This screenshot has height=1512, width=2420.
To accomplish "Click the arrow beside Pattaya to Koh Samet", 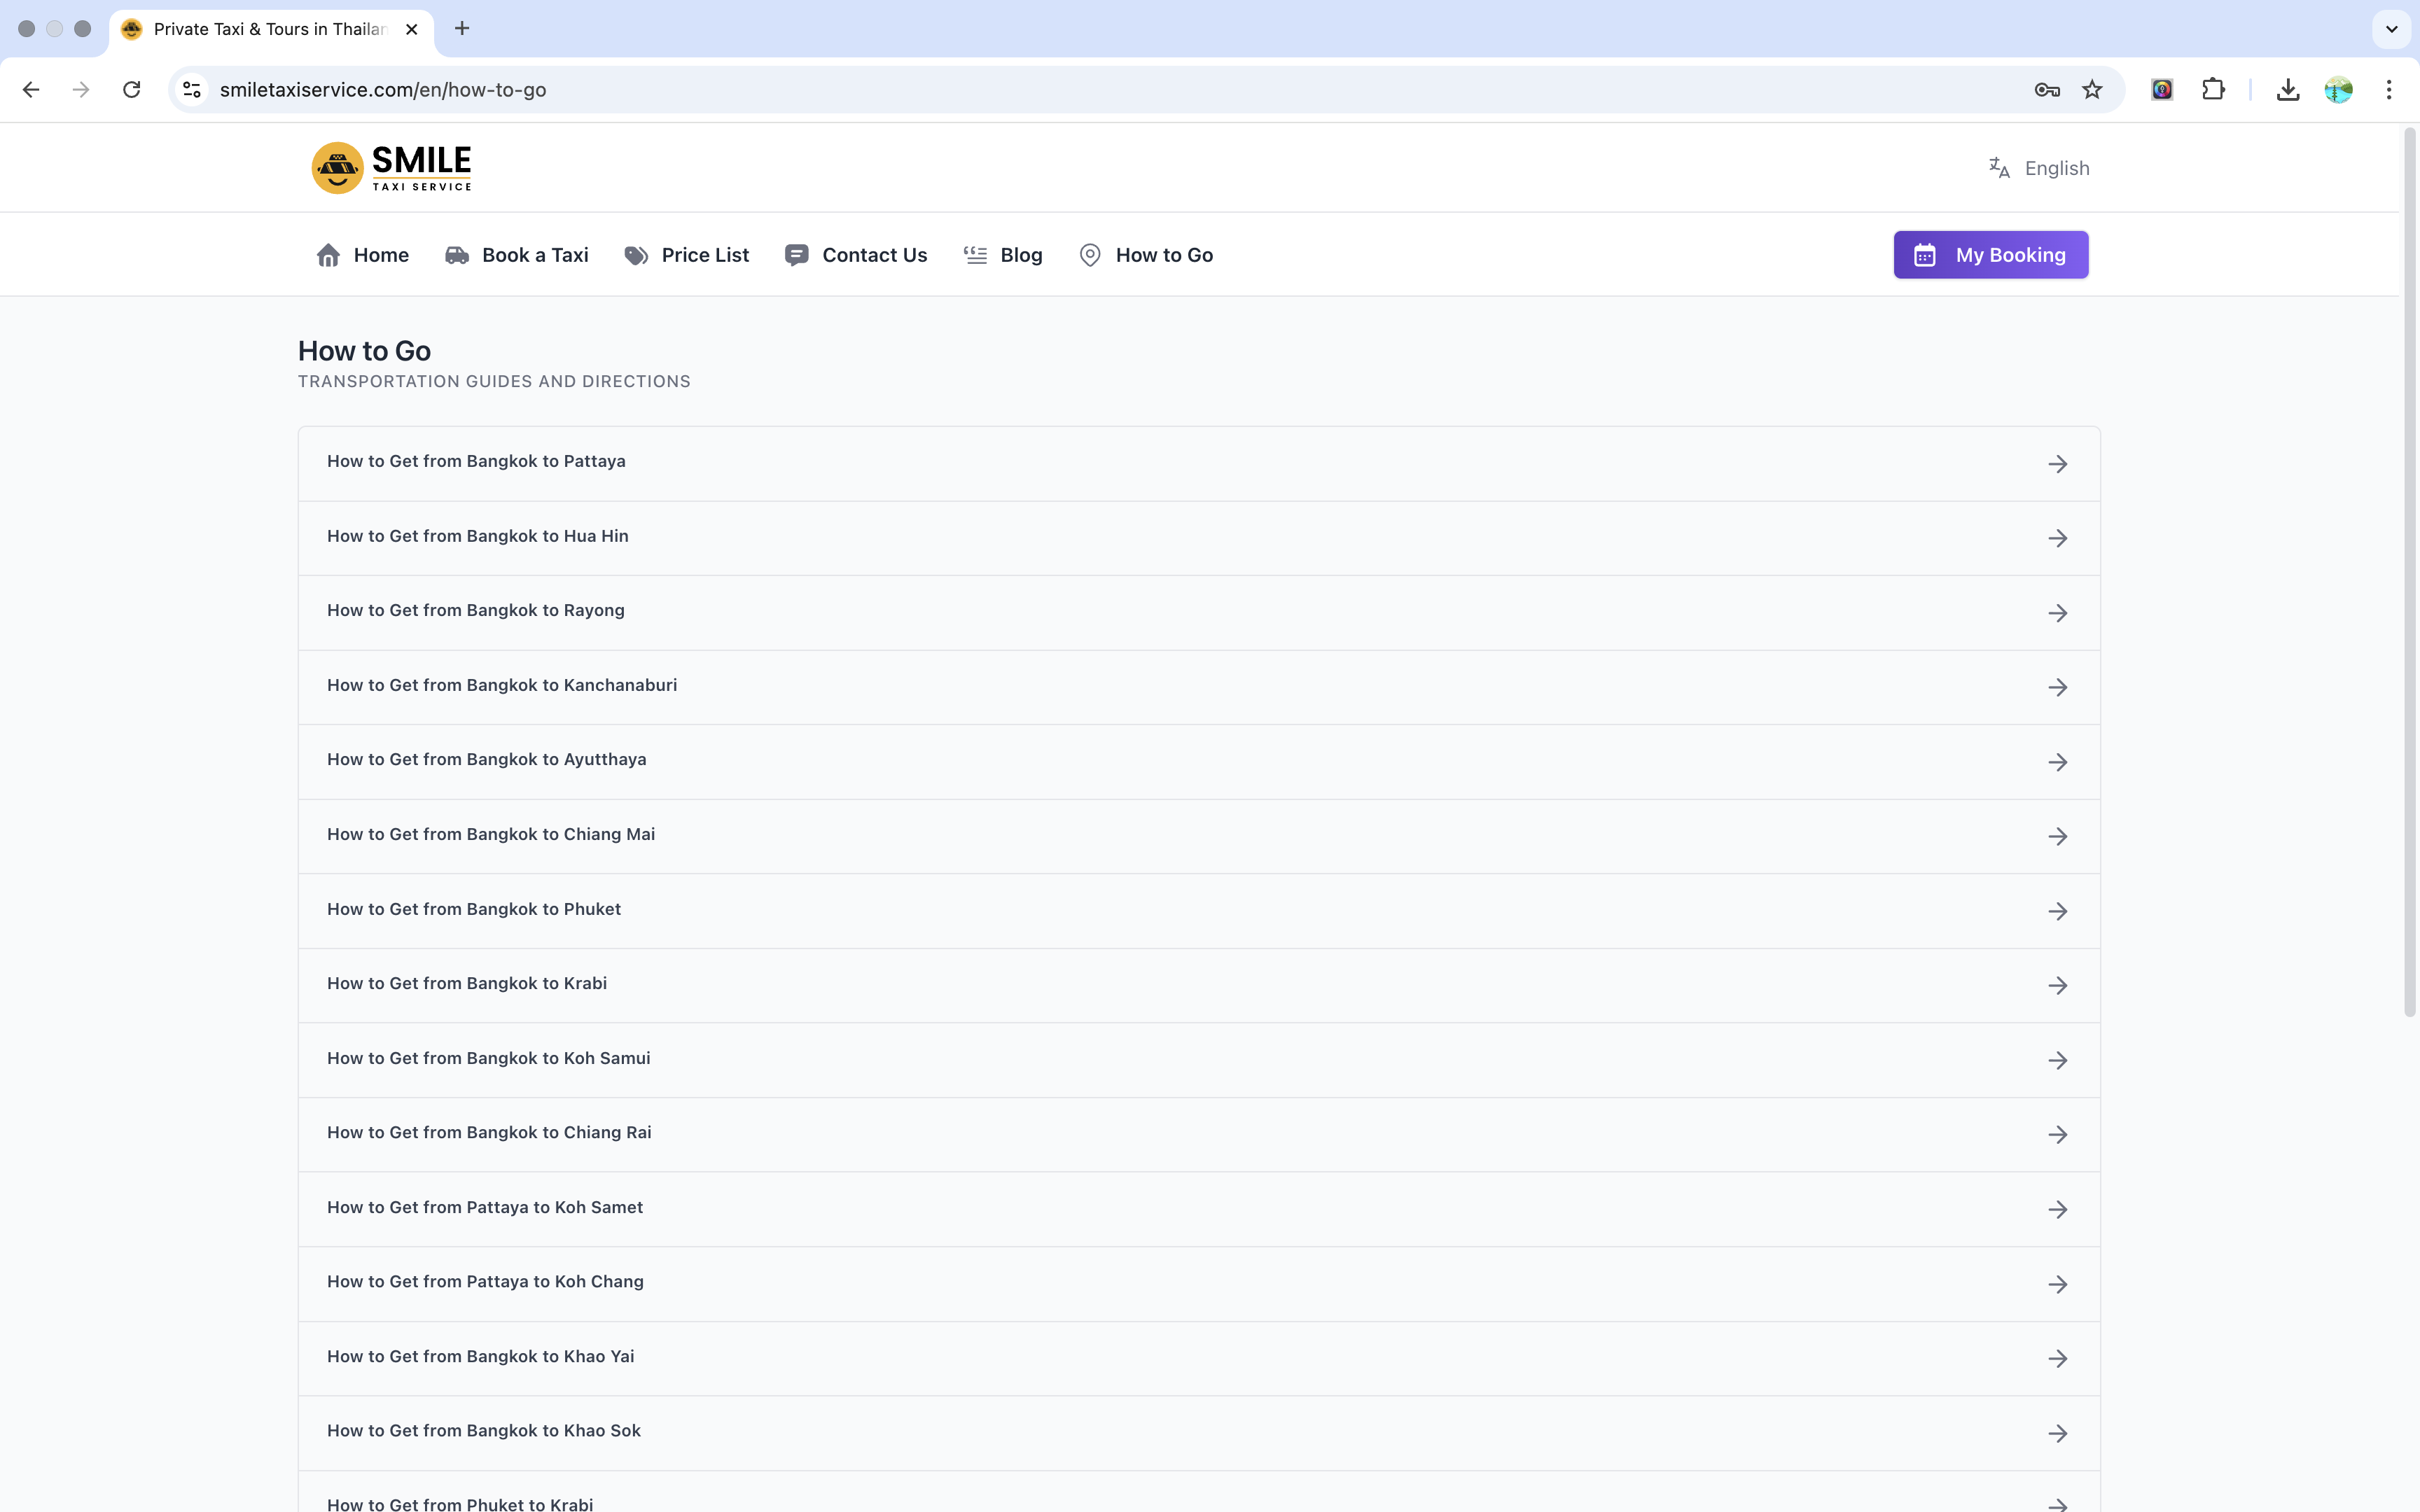I will tap(2057, 1209).
